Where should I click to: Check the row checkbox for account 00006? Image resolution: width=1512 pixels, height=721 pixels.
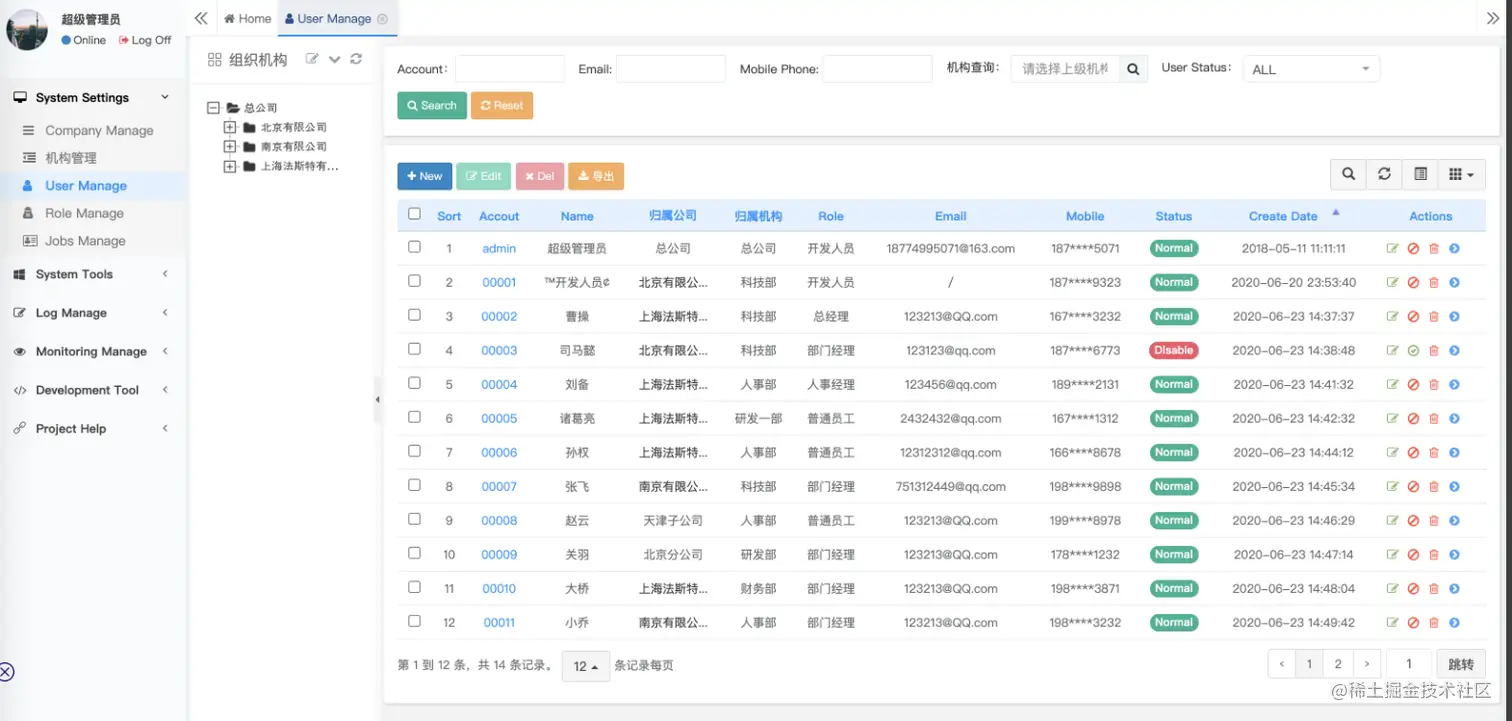[x=414, y=451]
